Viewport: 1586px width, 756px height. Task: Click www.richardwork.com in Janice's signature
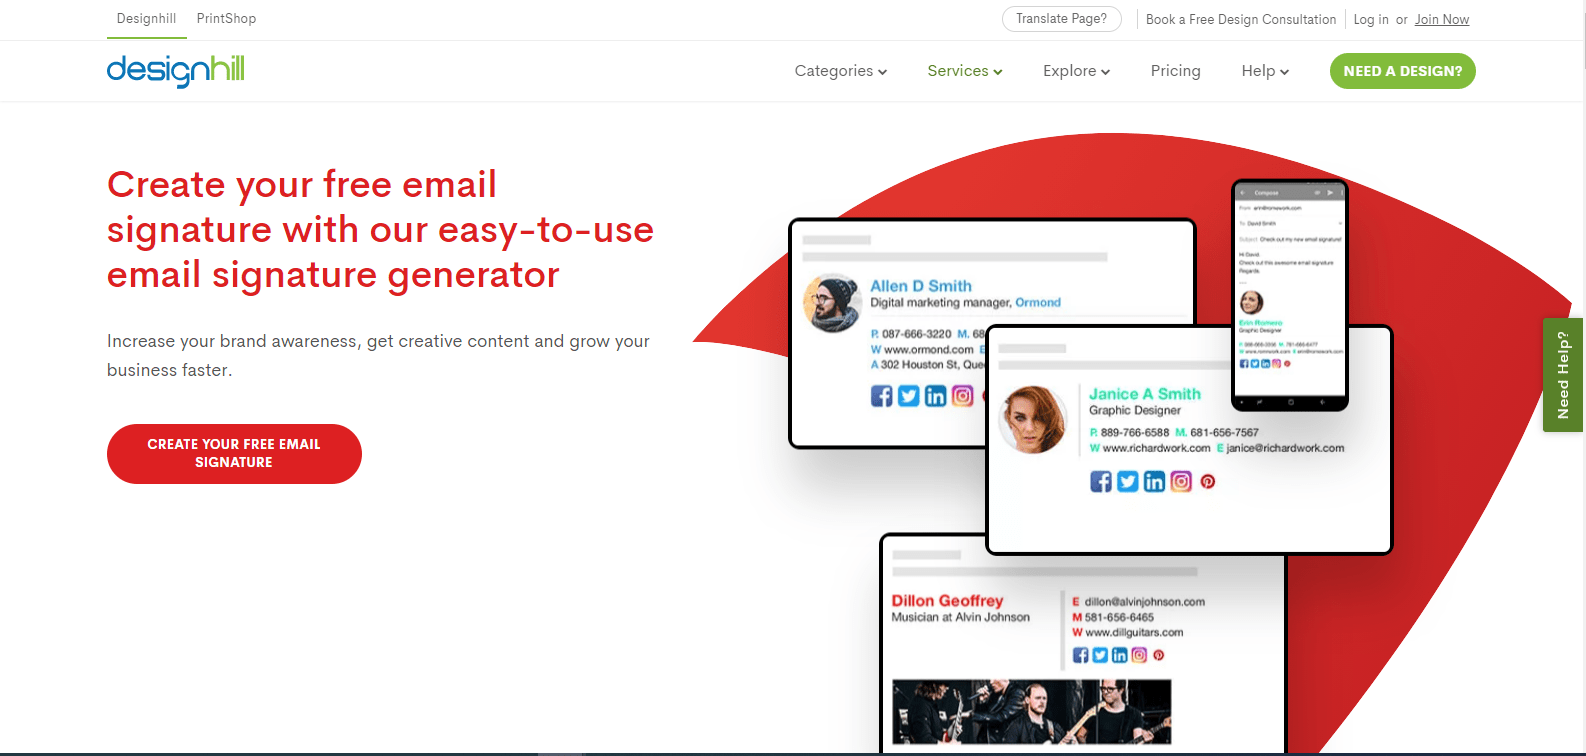point(1156,448)
